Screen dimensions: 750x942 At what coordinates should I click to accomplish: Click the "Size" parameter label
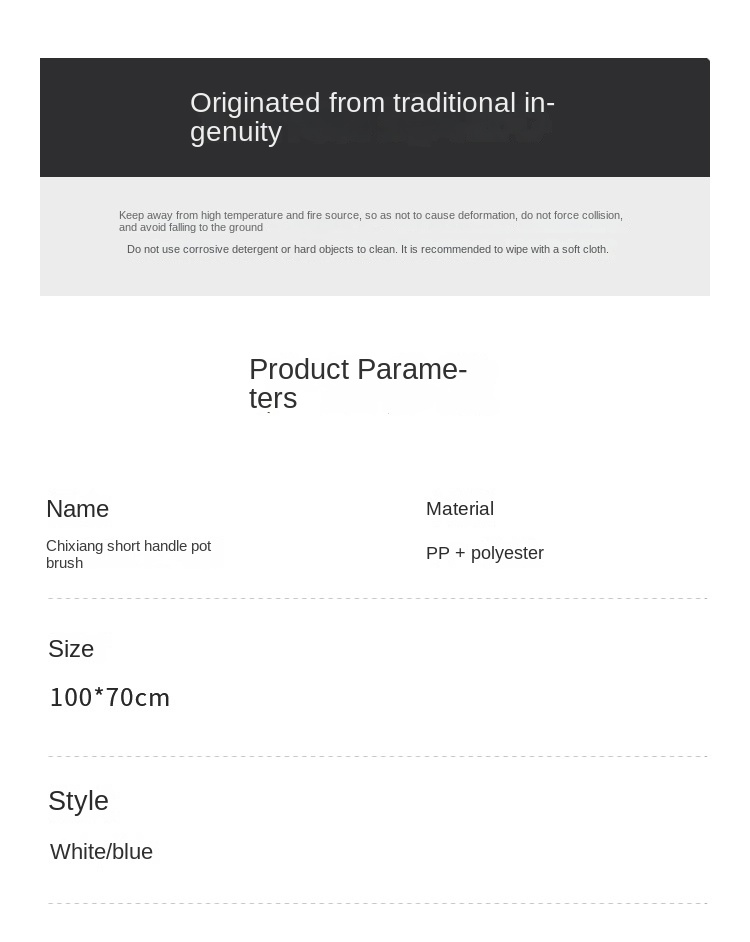[71, 649]
